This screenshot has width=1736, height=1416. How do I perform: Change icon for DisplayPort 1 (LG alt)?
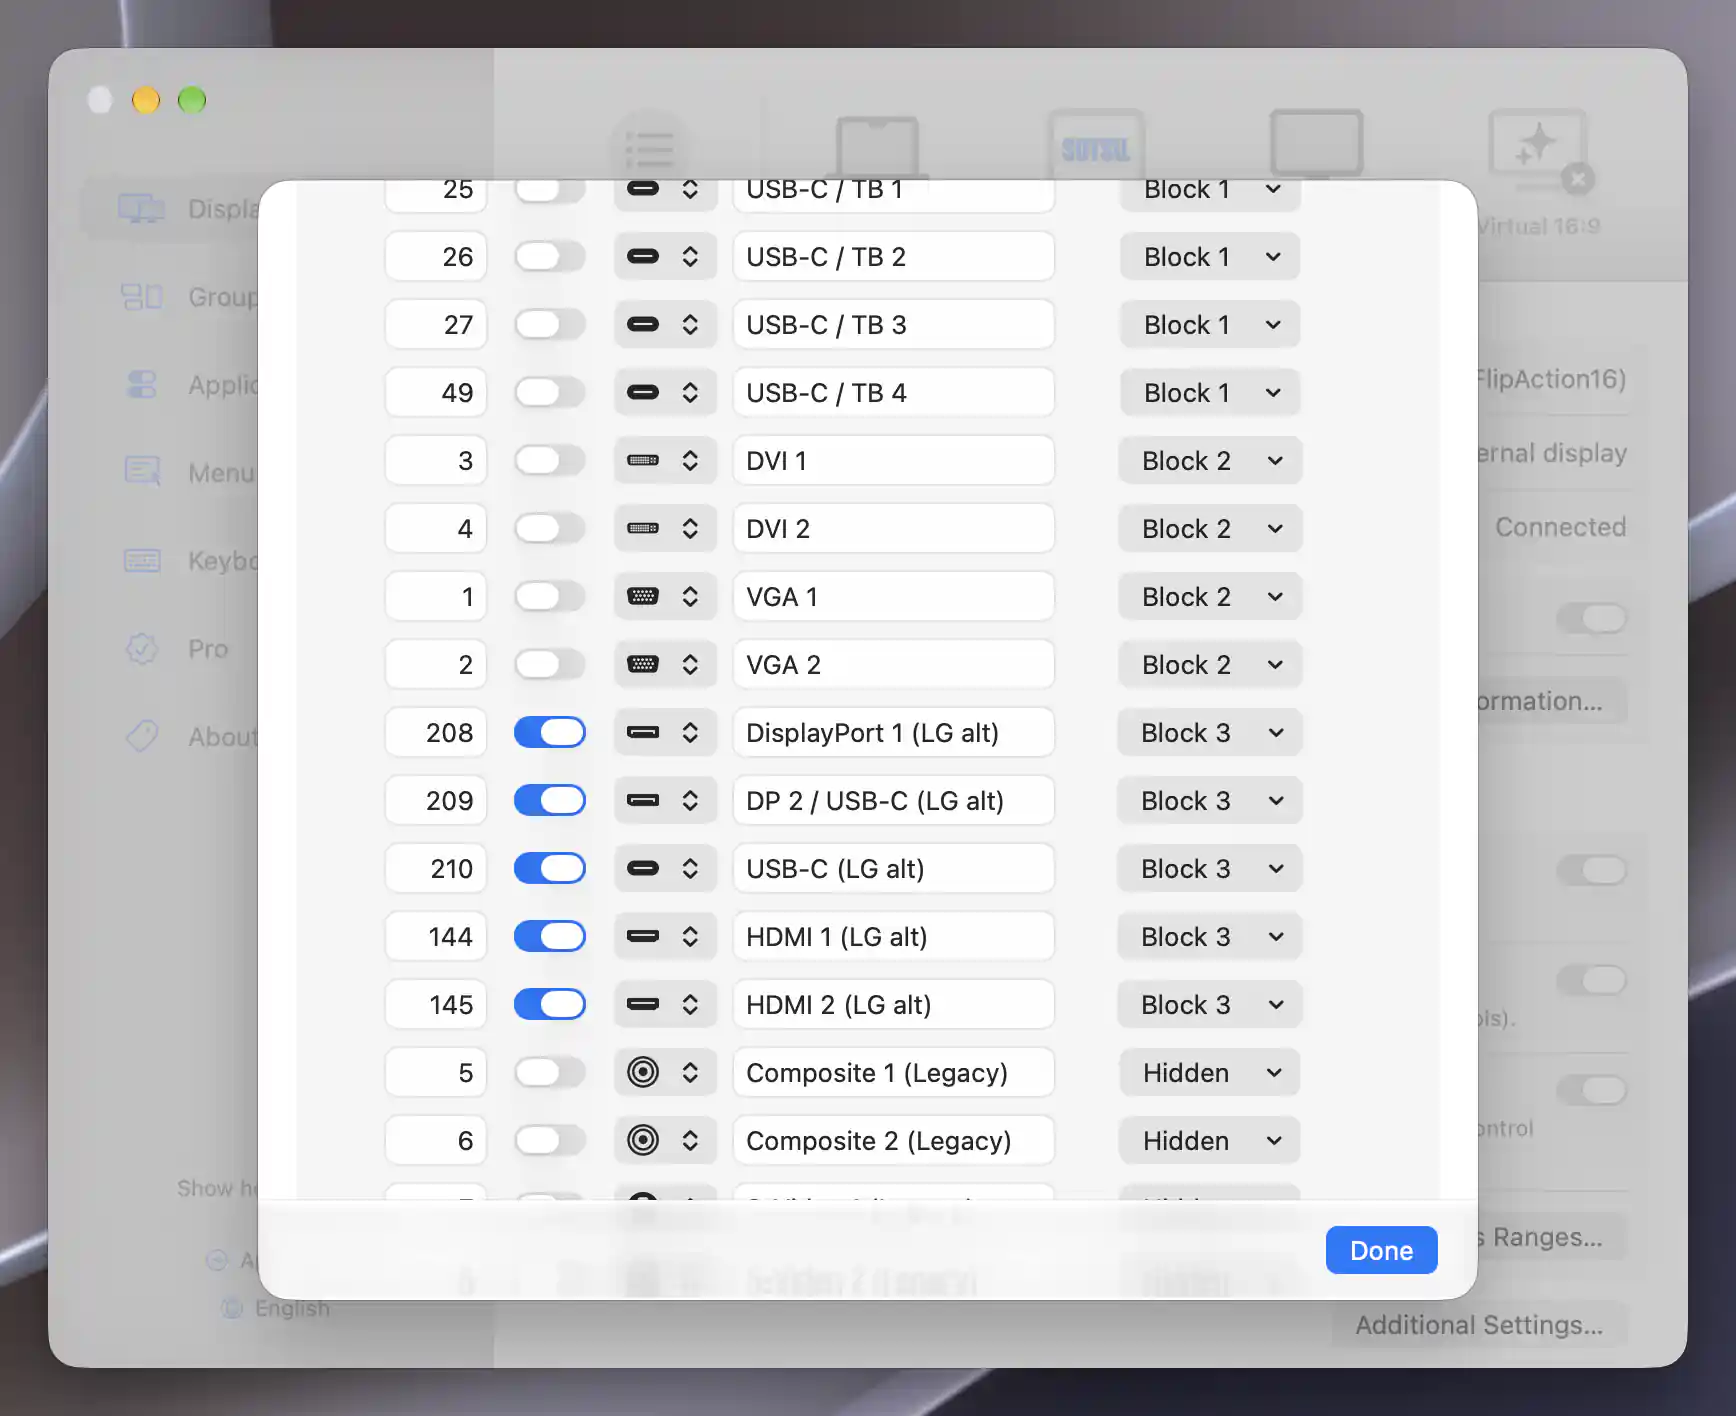tap(665, 733)
